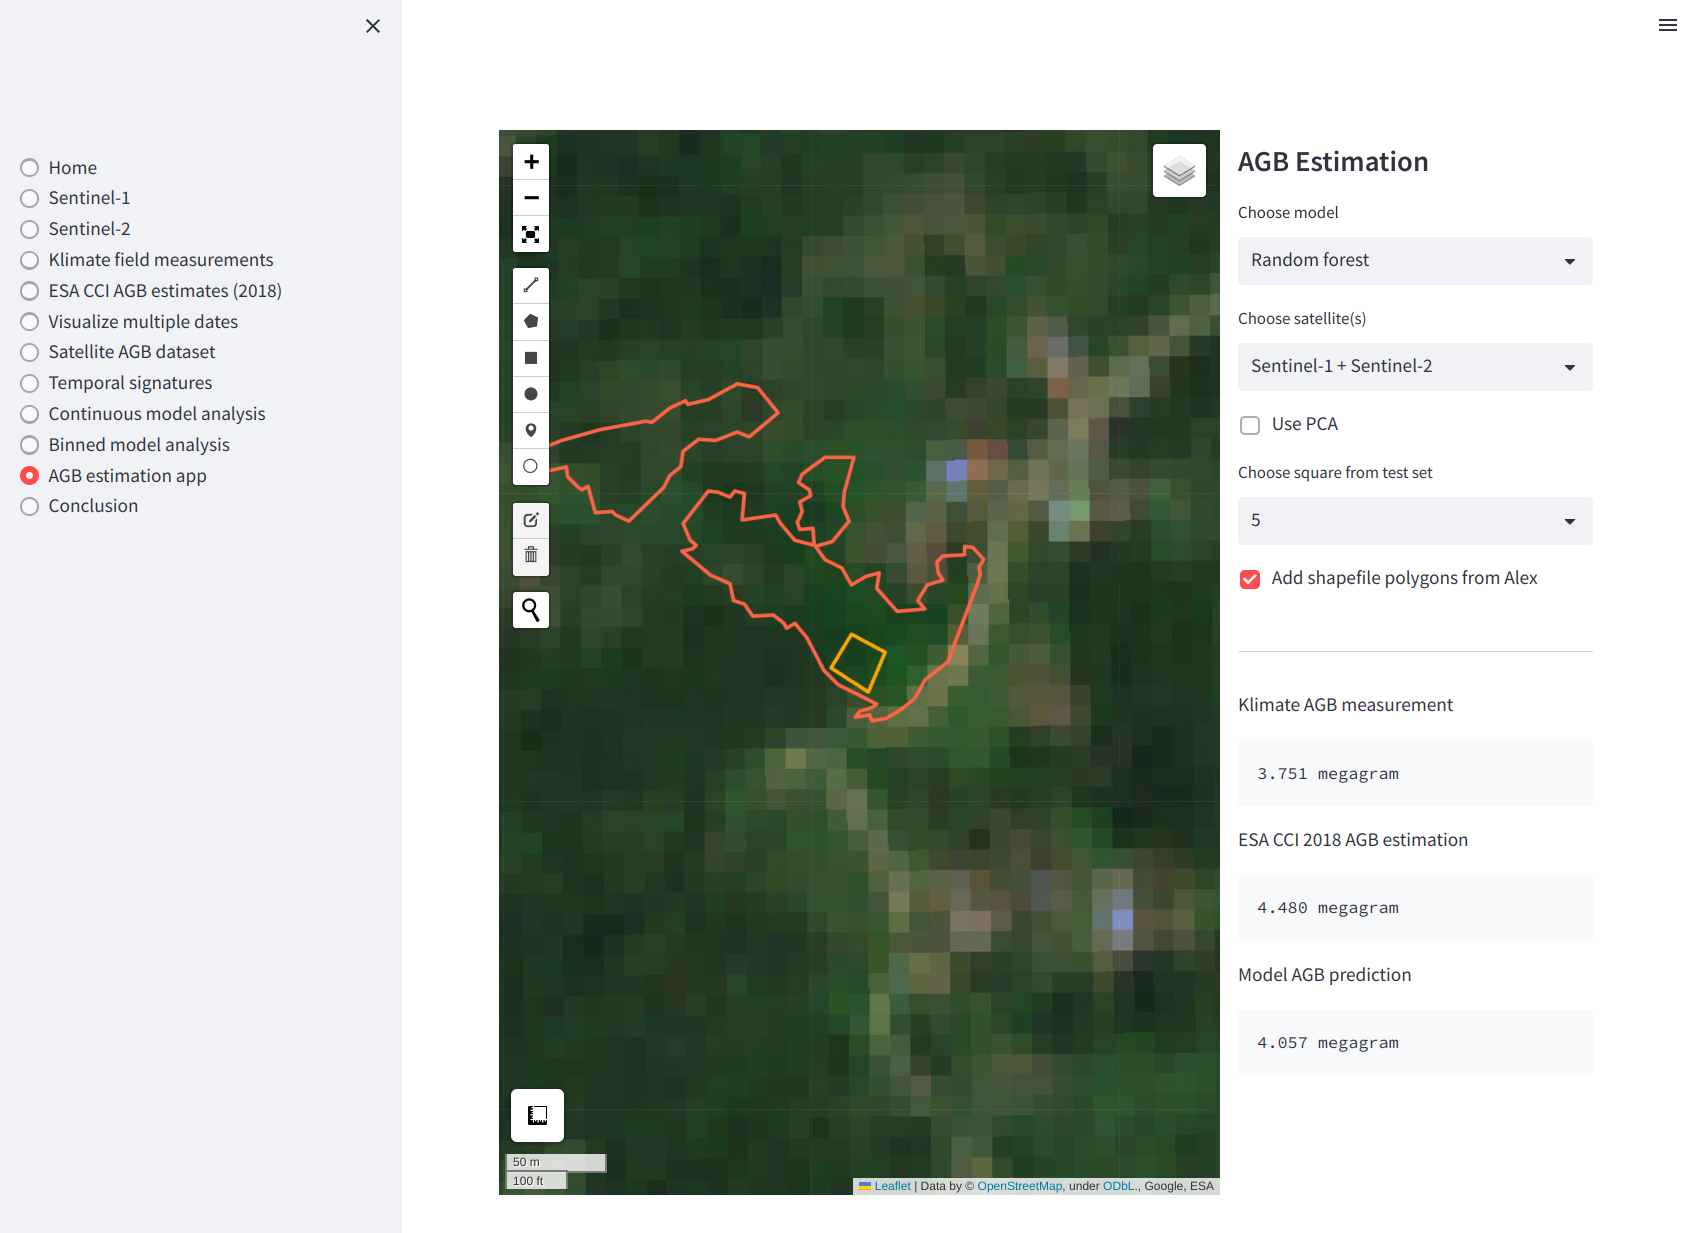Select Satellite AGB dataset option
Image resolution: width=1689 pixels, height=1233 pixels.
click(118, 352)
